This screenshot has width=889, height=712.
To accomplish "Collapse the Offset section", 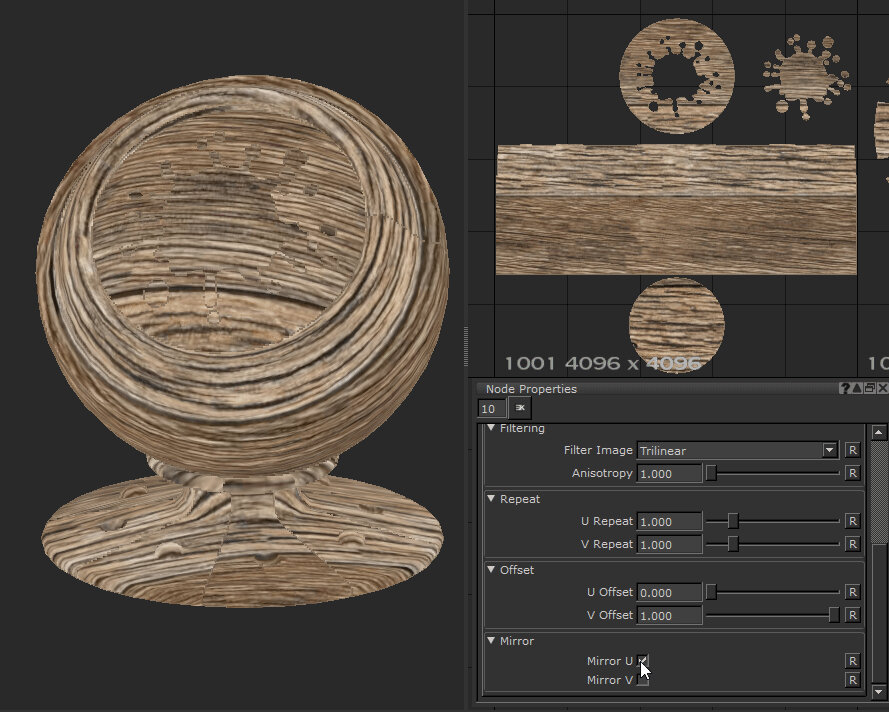I will pyautogui.click(x=491, y=570).
